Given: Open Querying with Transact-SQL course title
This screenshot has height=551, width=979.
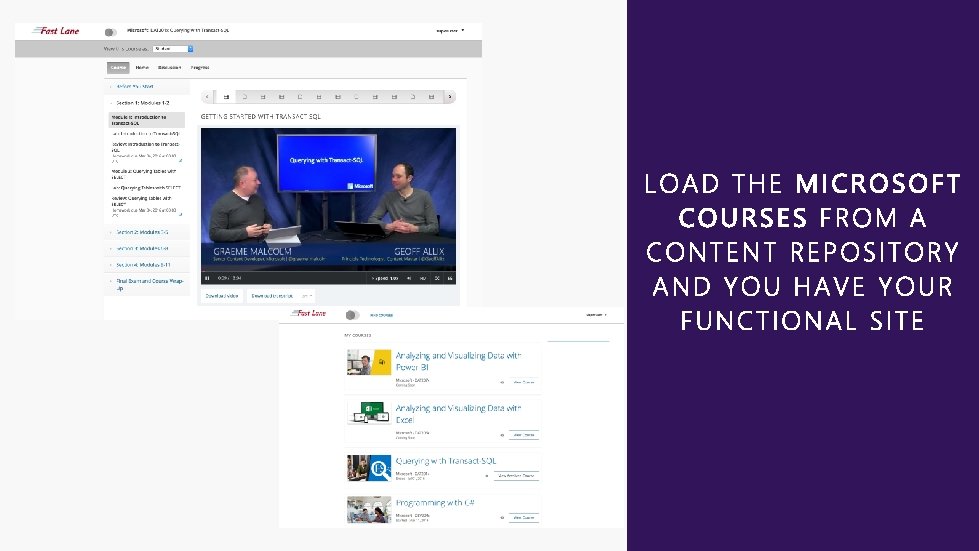Looking at the screenshot, I should pos(446,461).
